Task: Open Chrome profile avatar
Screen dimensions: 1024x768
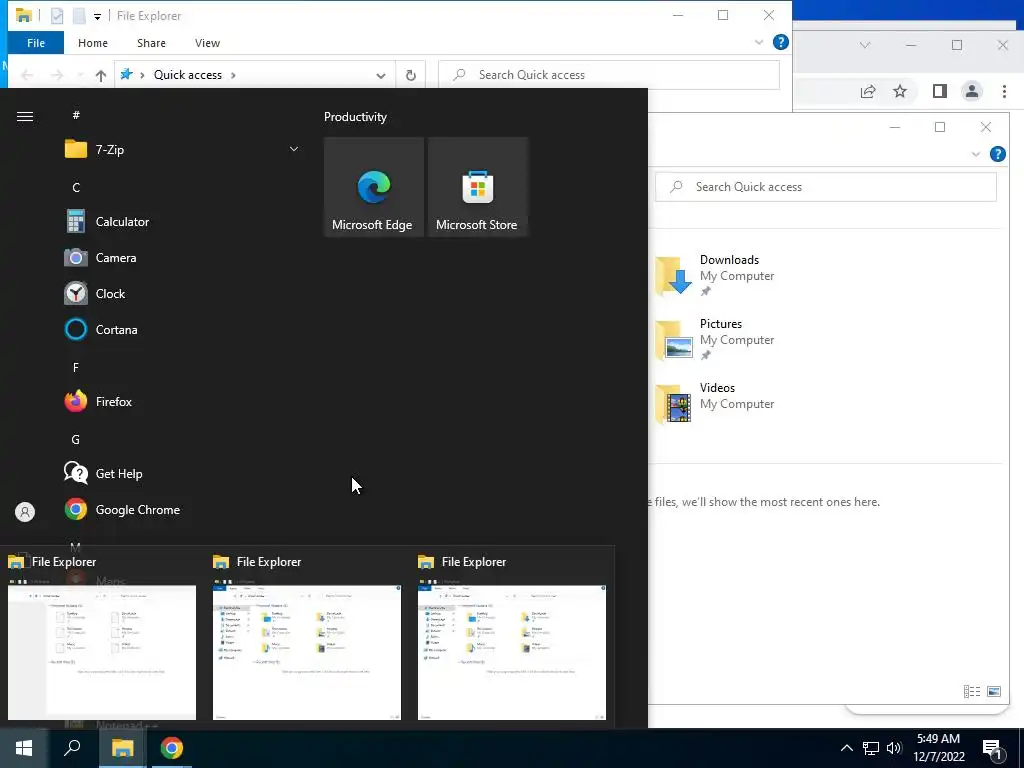Action: point(972,91)
